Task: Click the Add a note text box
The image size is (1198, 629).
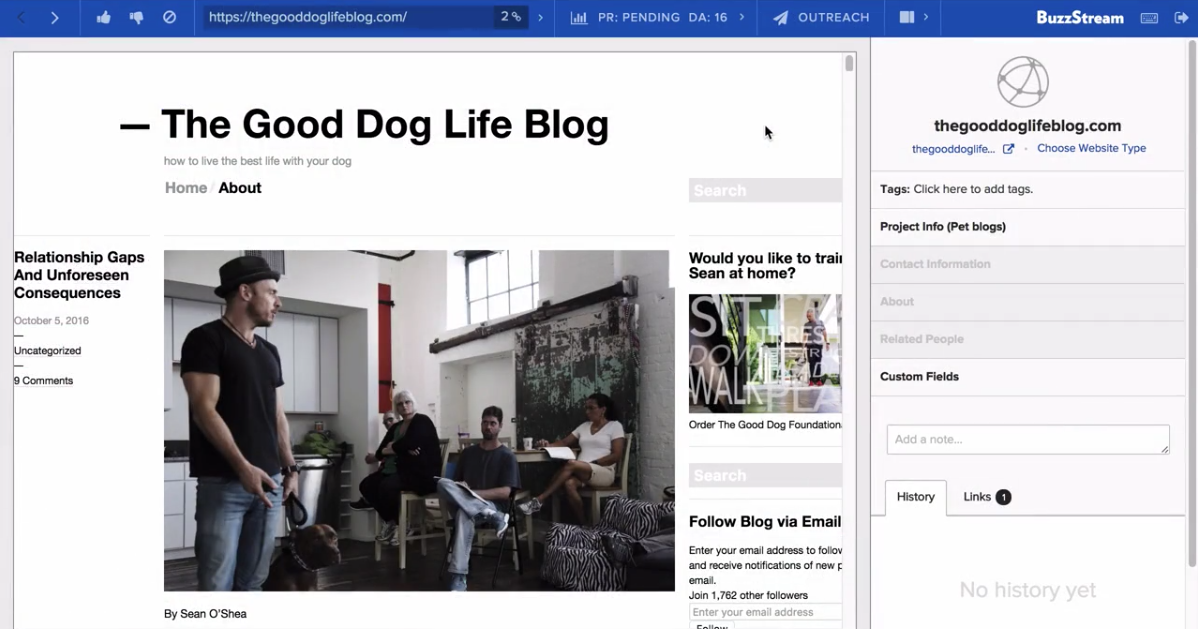Action: 1028,439
